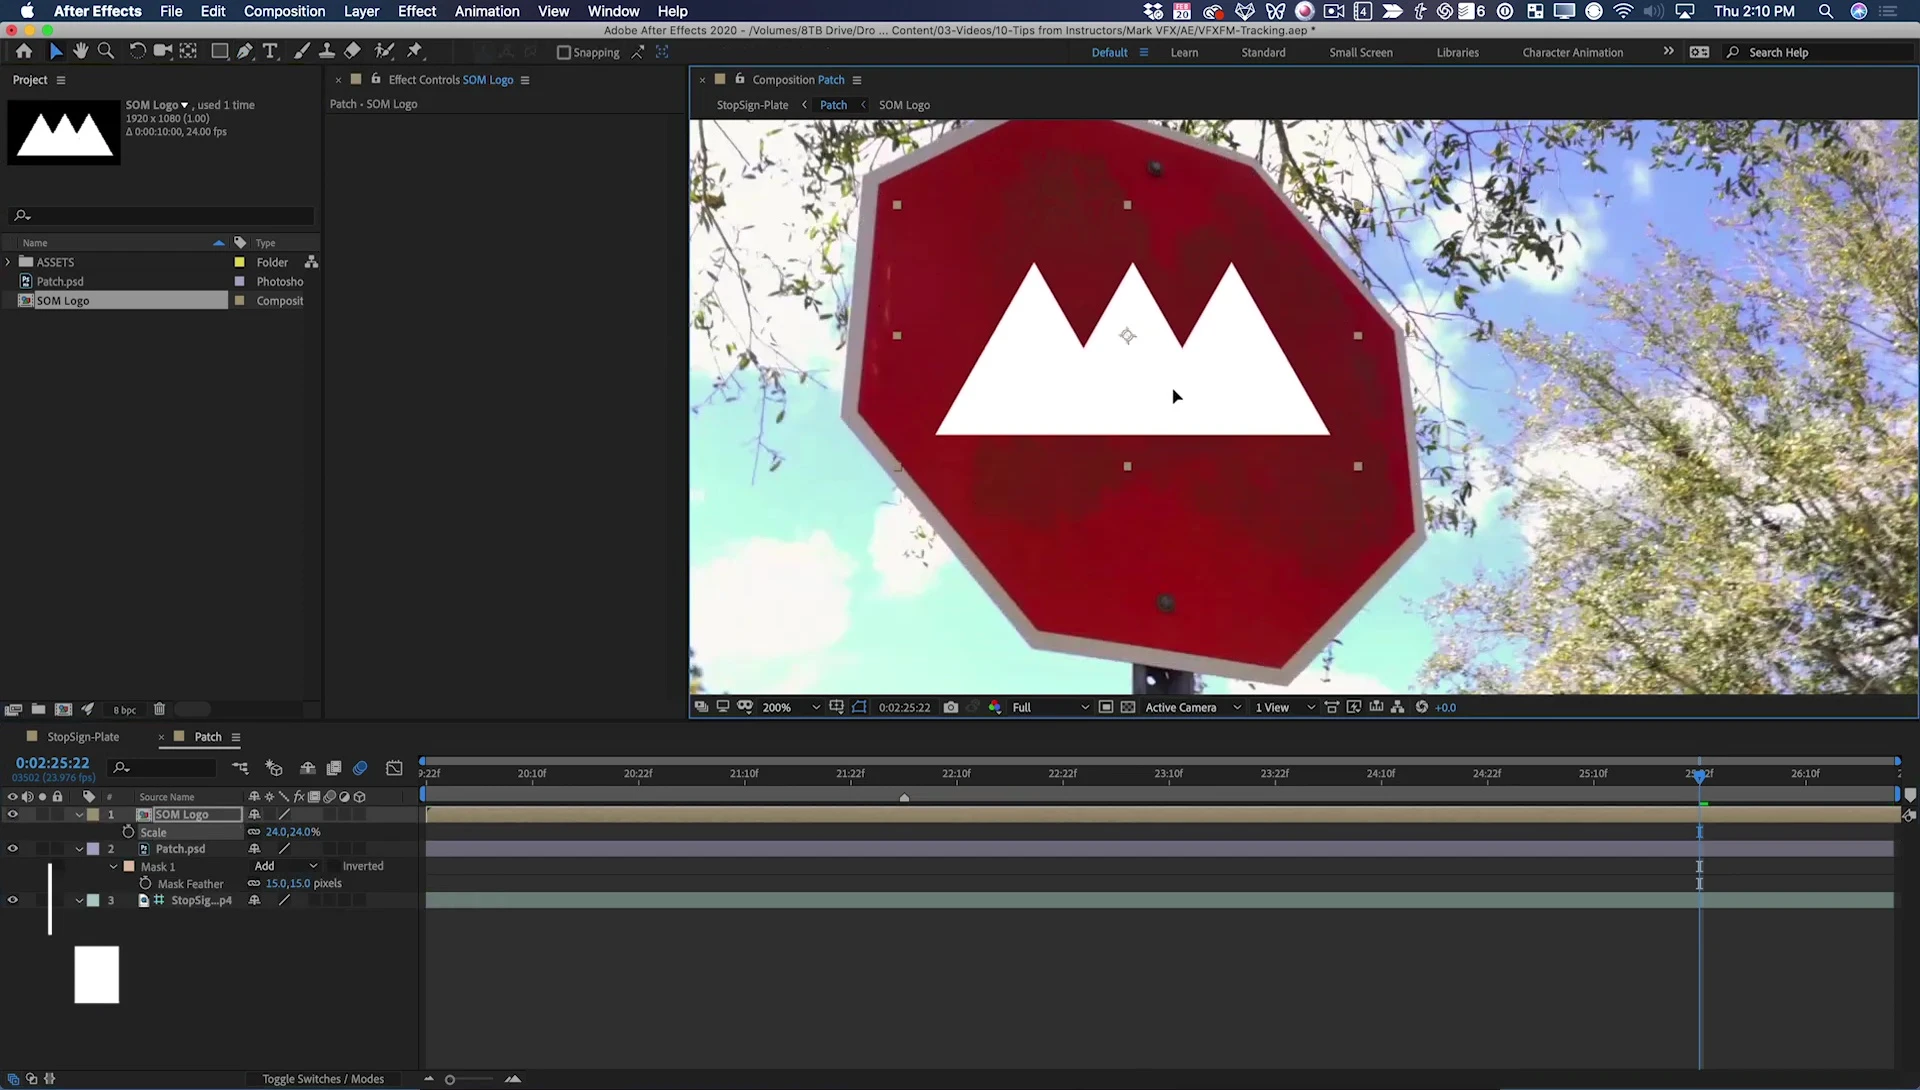Select the Clone Stamp tool
This screenshot has width=1920, height=1090.
tap(326, 51)
